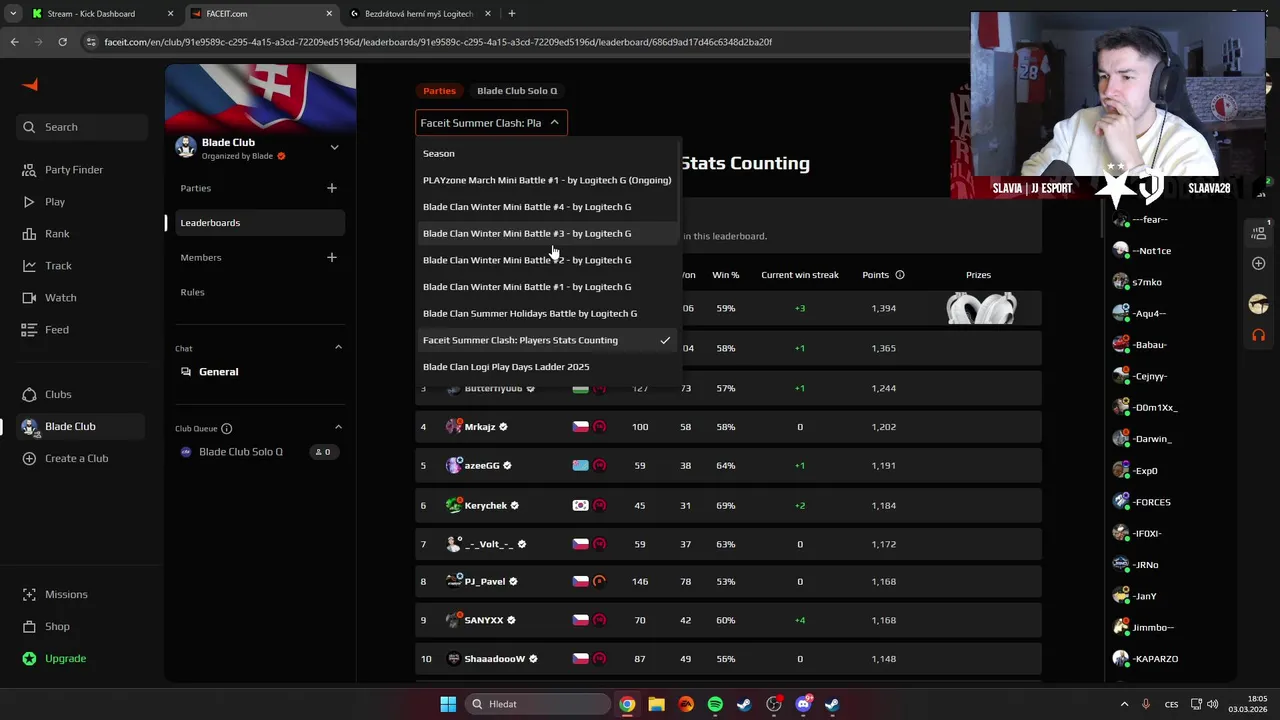This screenshot has width=1280, height=720.
Task: Open Kerychek player profile
Action: click(486, 506)
